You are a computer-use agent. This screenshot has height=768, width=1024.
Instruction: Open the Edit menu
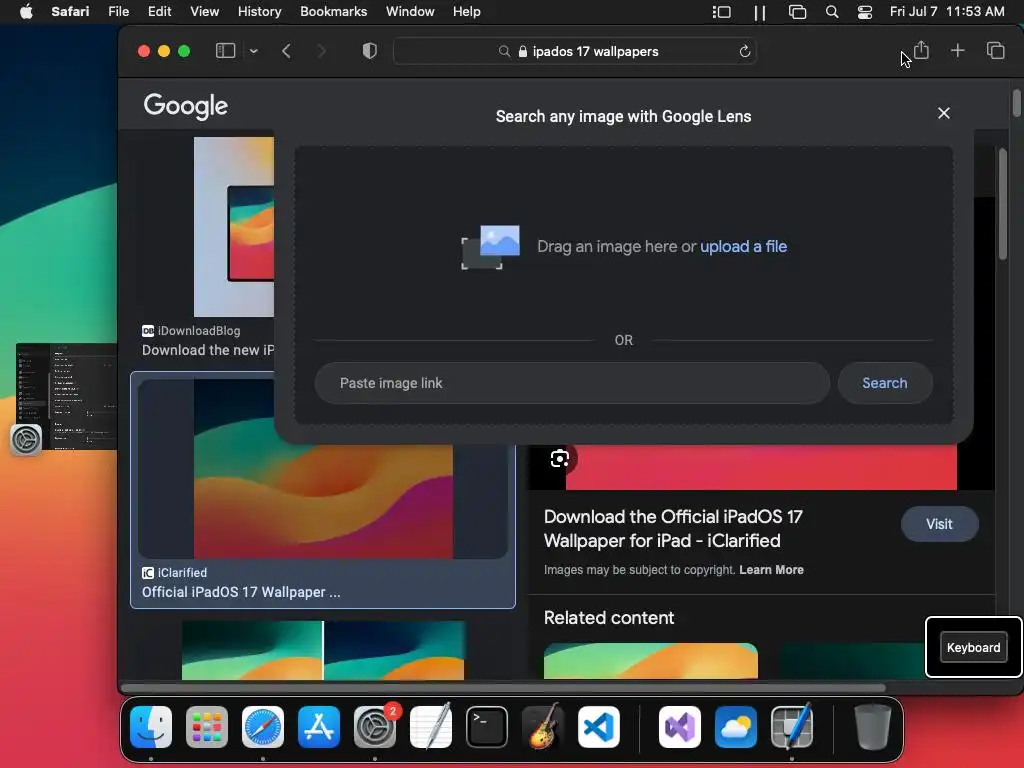[159, 12]
